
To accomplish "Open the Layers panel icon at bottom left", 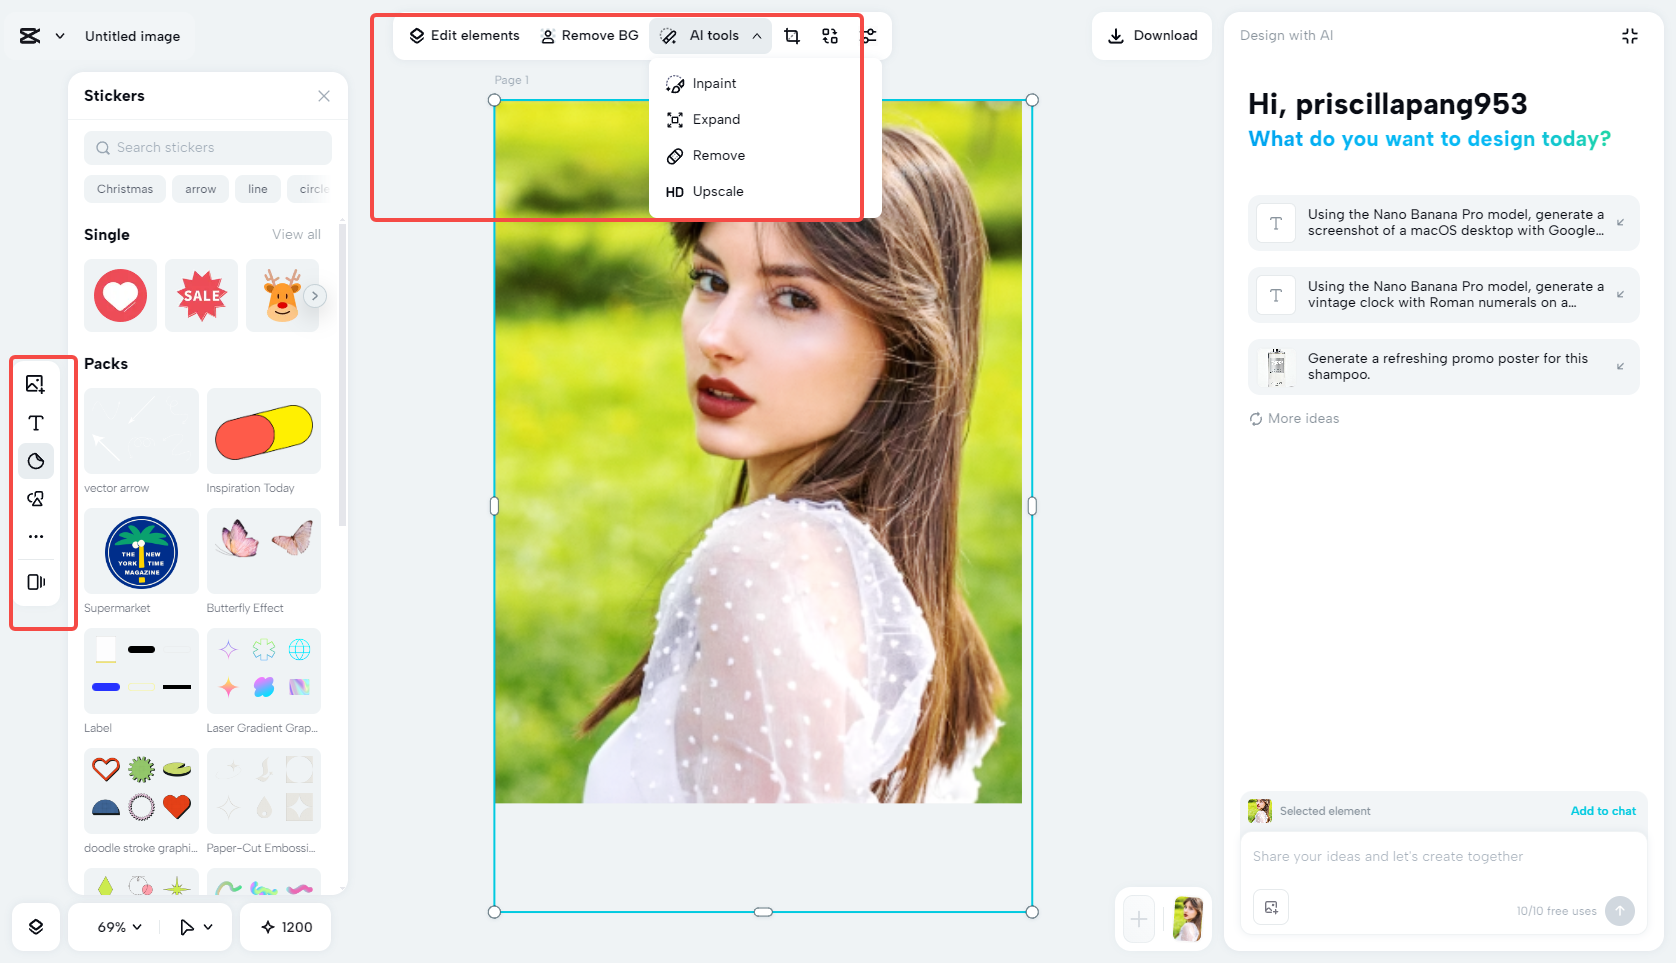I will coord(36,927).
